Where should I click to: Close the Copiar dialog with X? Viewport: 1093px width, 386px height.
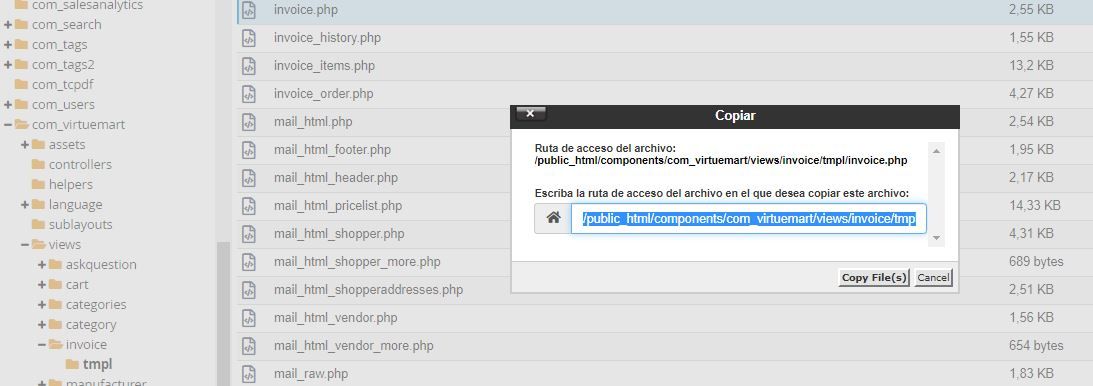530,113
